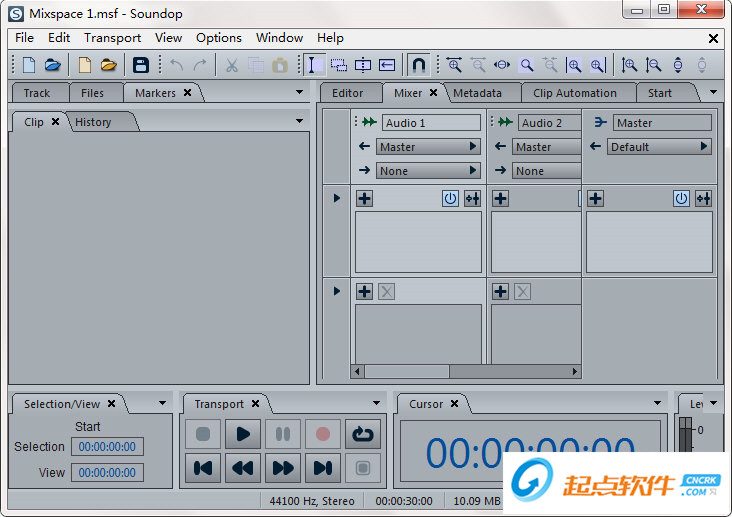Click the Selection start time field
Viewport: 732px width, 517px height.
pyautogui.click(x=107, y=447)
